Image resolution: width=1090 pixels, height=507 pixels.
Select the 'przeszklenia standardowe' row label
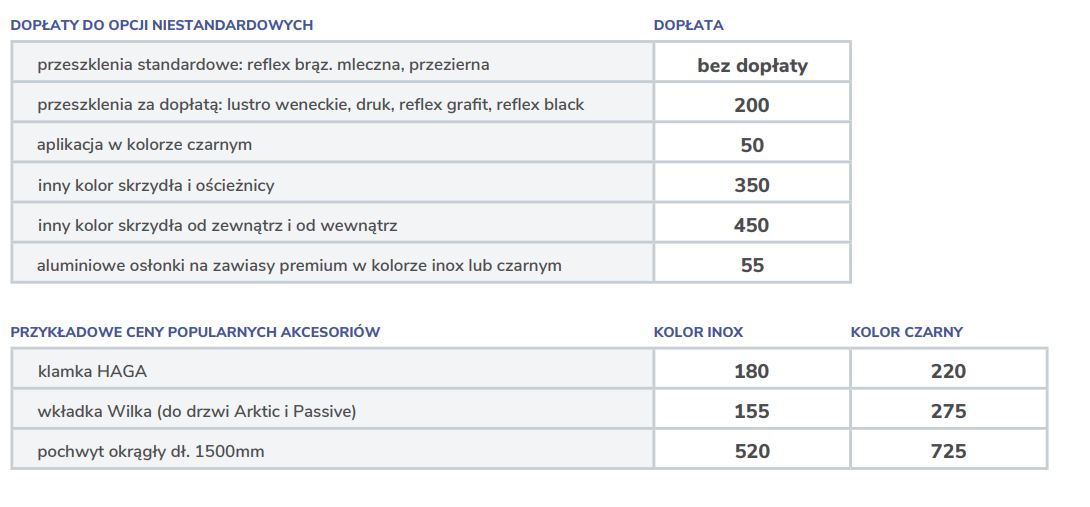tap(263, 65)
